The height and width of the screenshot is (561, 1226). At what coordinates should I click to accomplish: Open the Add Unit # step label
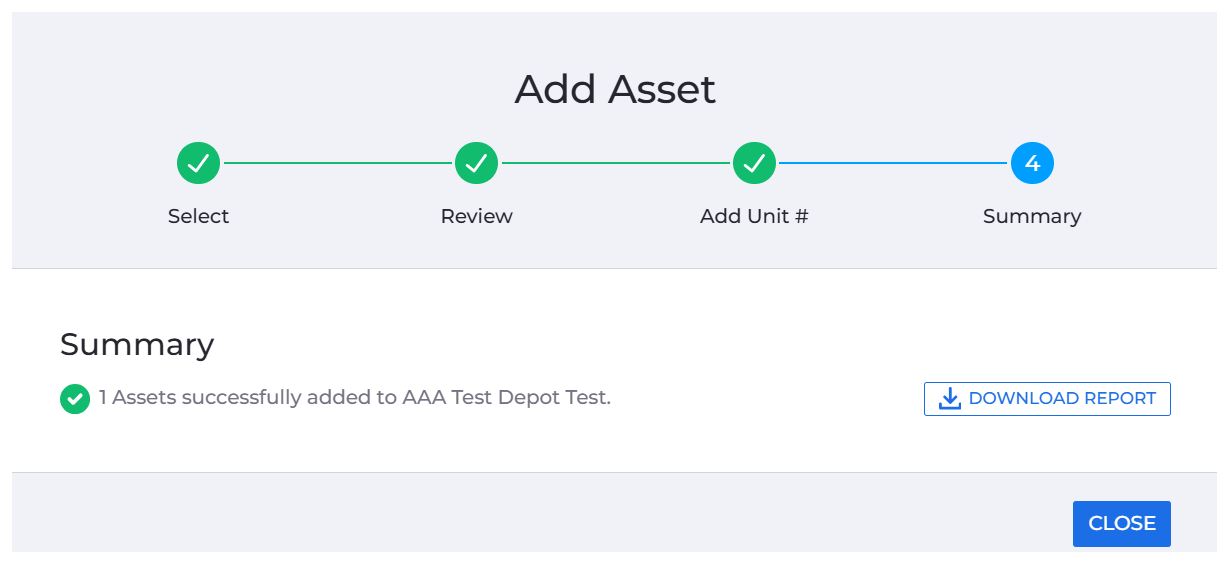[x=754, y=216]
